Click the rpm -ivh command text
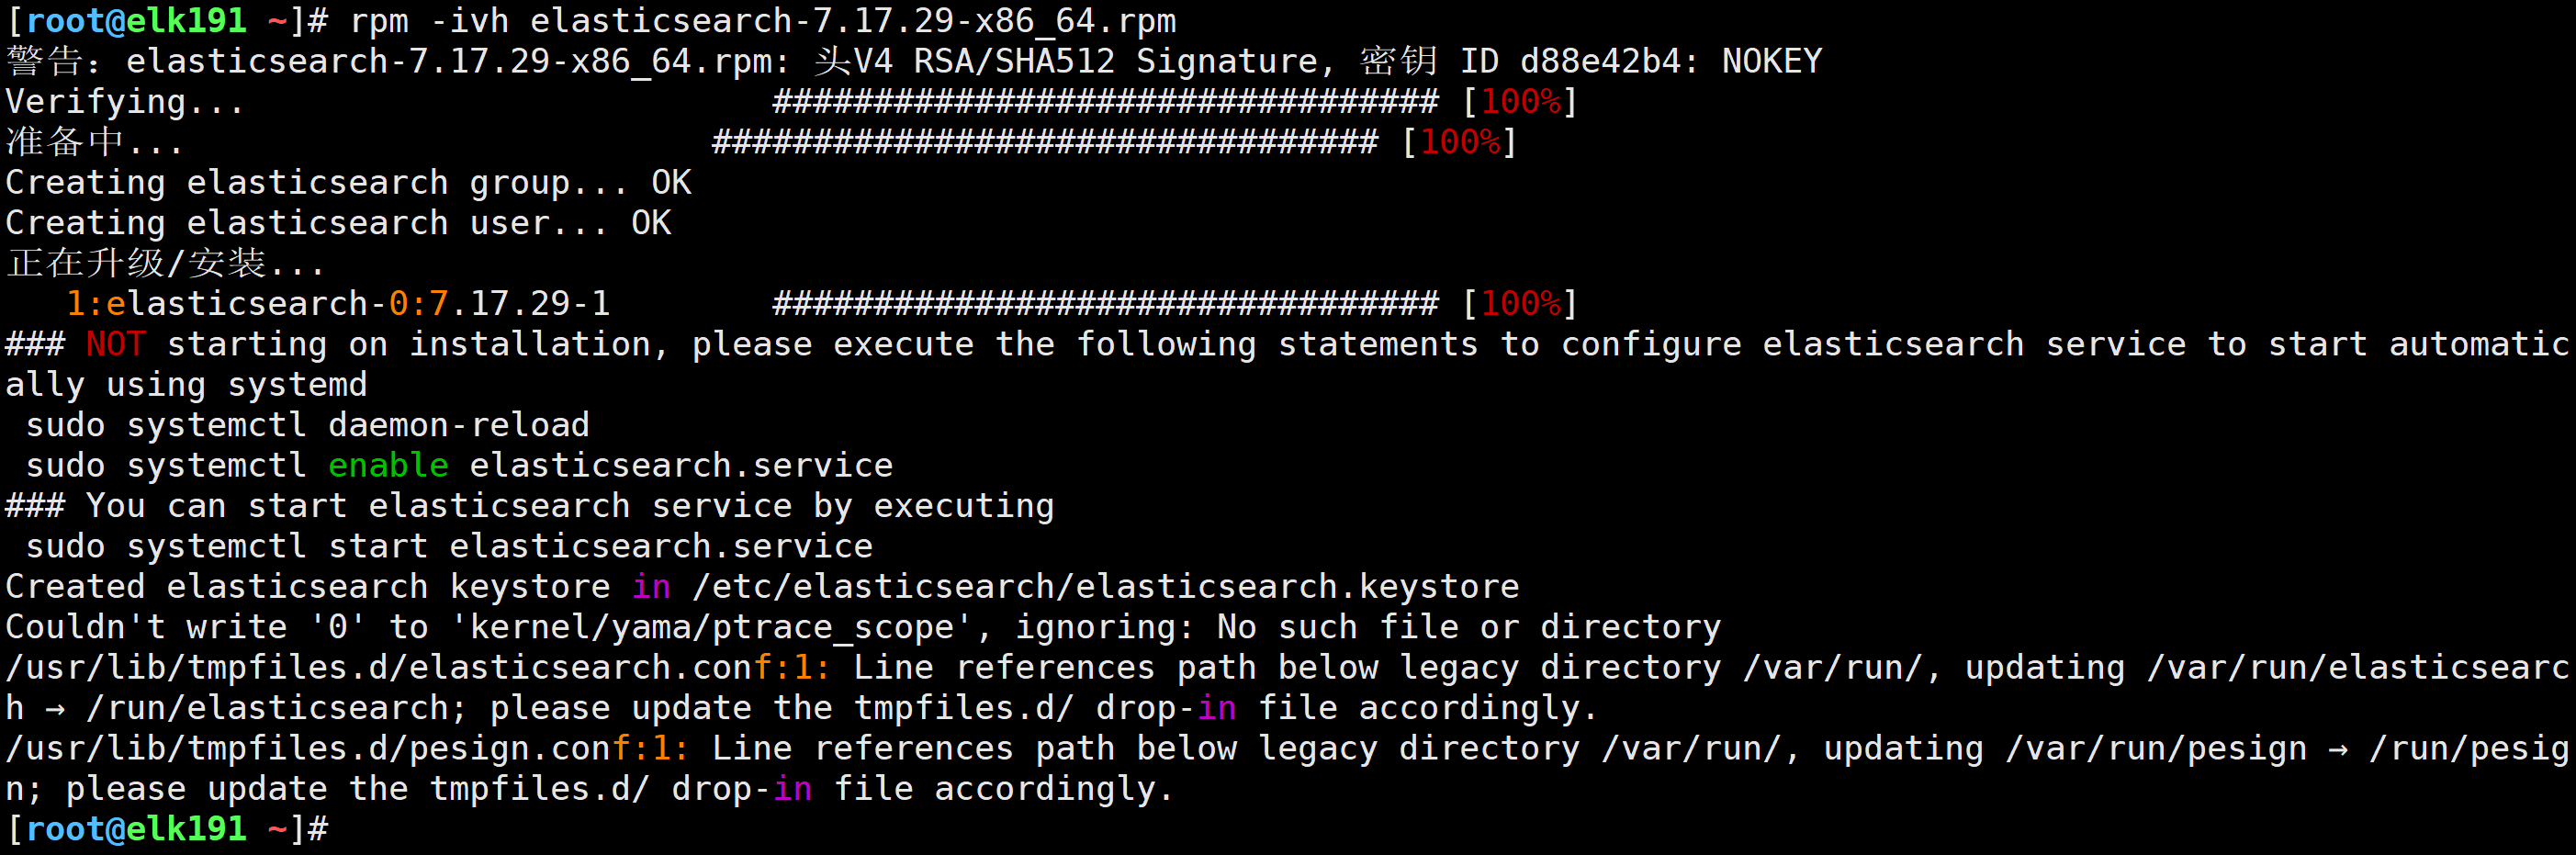The height and width of the screenshot is (855, 2576). pos(762,21)
